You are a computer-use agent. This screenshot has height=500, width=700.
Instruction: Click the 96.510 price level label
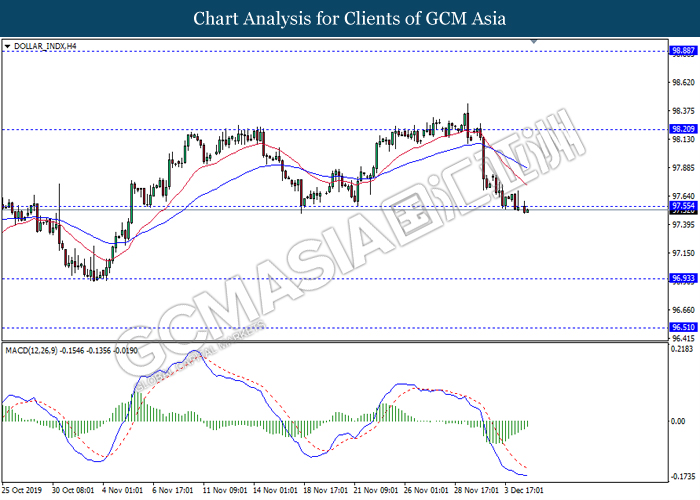point(683,327)
